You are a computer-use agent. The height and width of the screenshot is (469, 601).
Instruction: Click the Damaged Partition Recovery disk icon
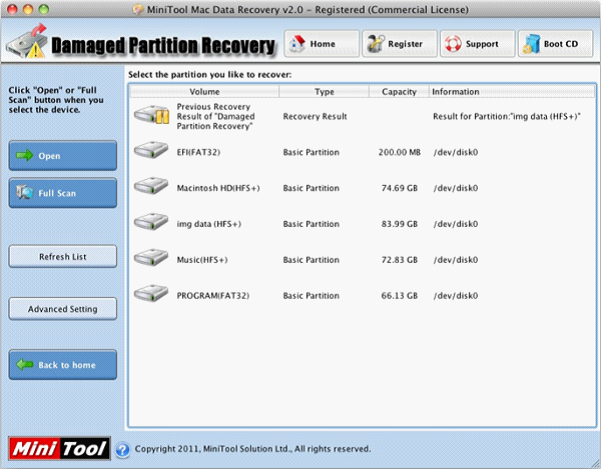click(x=27, y=42)
